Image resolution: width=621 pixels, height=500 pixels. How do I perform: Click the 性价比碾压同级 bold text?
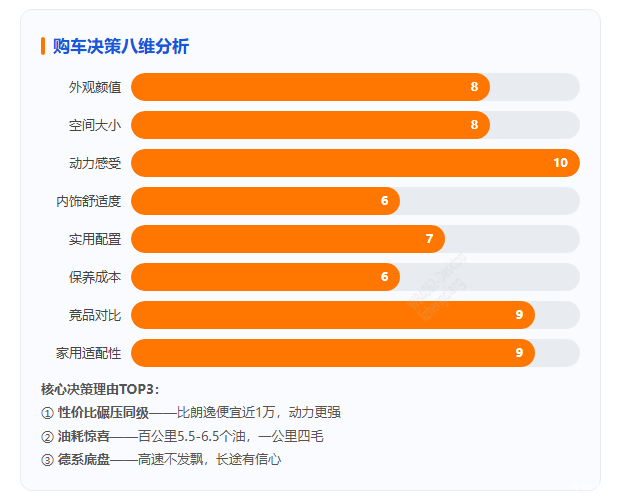tap(103, 413)
